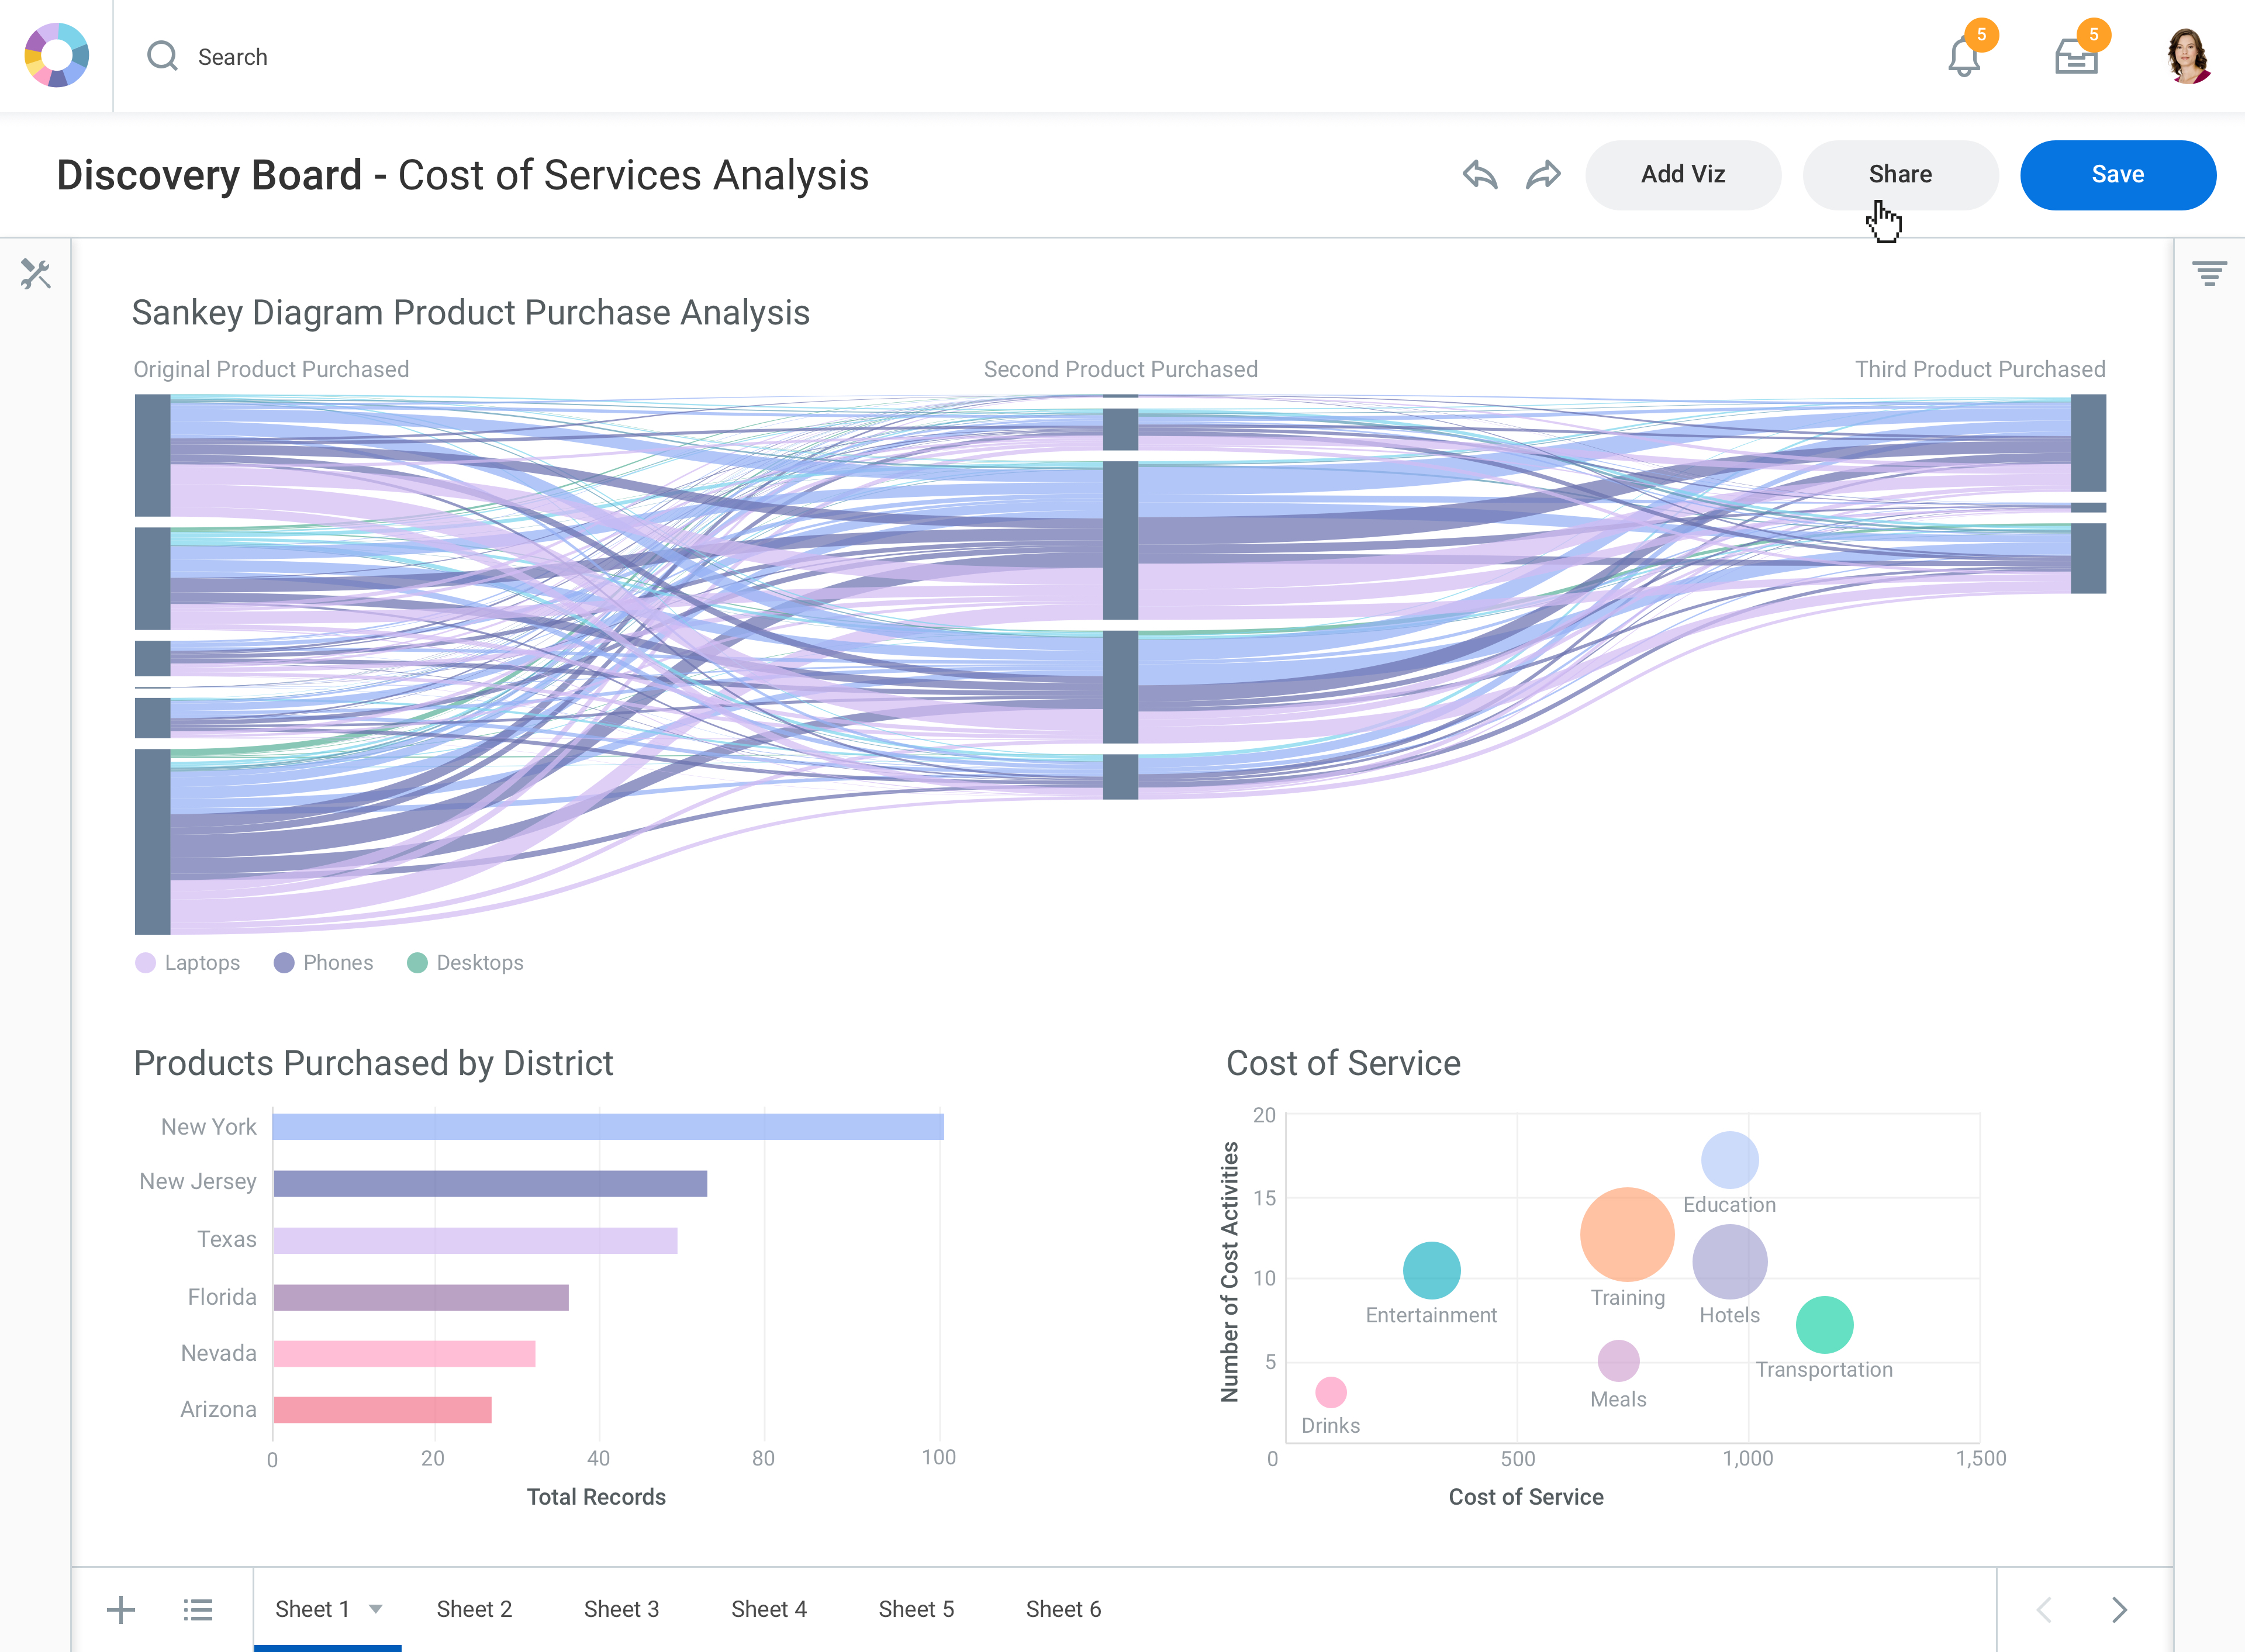The image size is (2245, 1652).
Task: Open the user profile avatar menu
Action: point(2187,57)
